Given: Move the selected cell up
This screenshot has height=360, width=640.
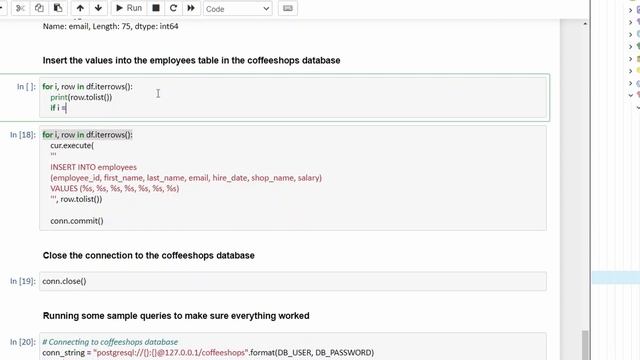Looking at the screenshot, I should click(80, 8).
